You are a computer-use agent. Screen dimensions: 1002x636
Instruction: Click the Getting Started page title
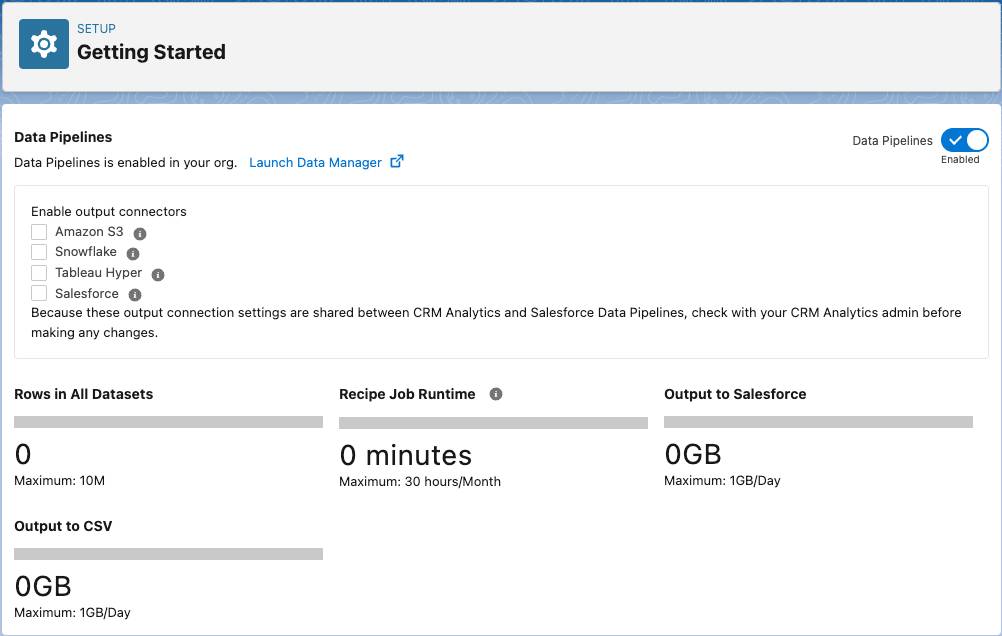coord(151,52)
